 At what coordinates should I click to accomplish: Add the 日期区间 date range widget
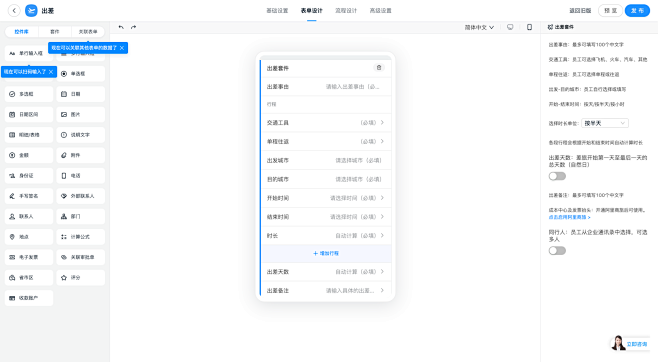[29, 115]
